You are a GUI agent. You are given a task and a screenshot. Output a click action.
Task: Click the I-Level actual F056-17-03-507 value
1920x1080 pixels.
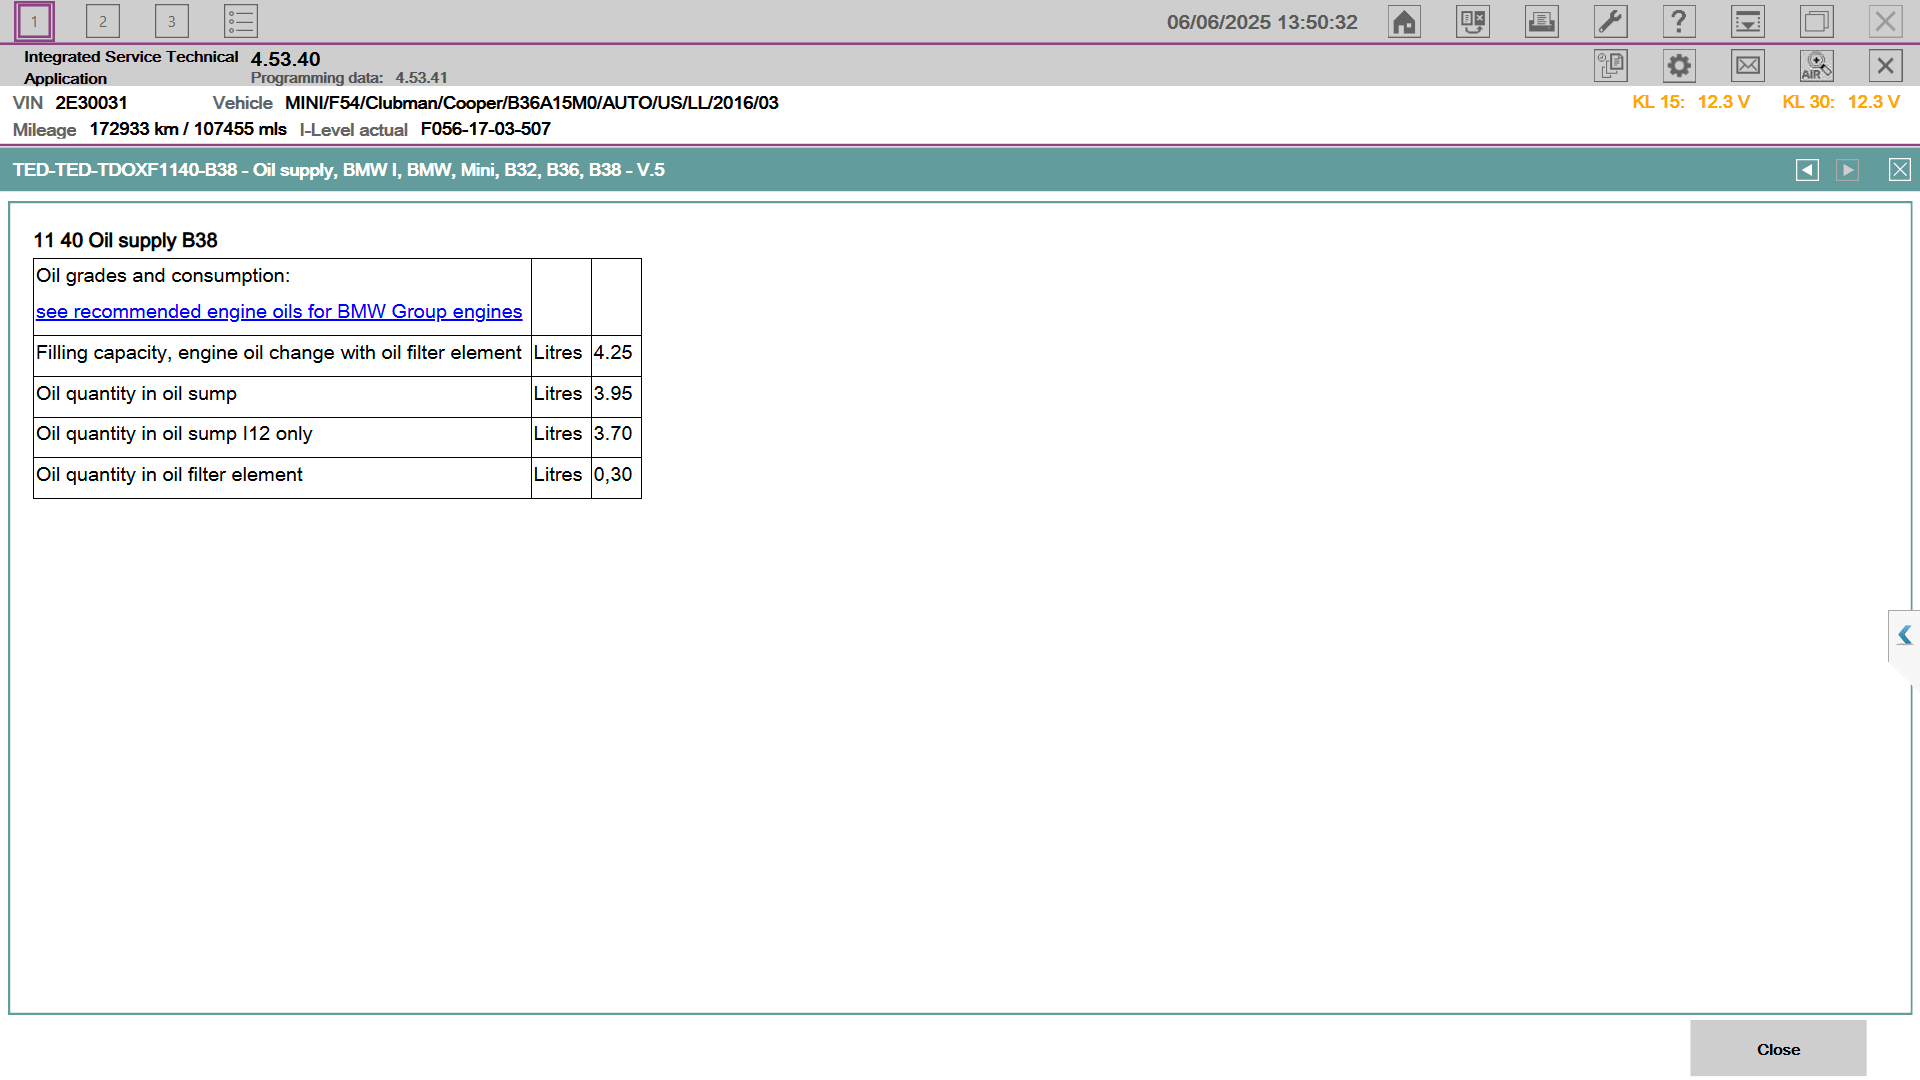(486, 129)
